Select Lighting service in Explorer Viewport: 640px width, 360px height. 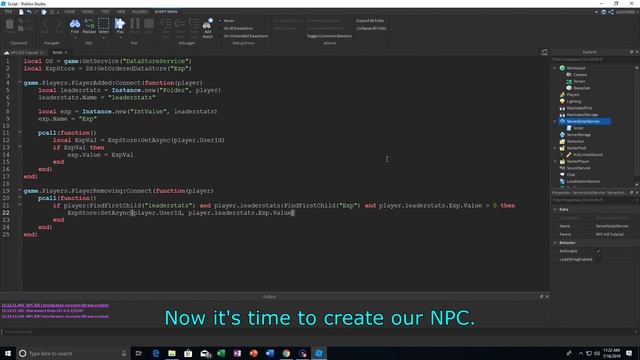click(x=573, y=101)
